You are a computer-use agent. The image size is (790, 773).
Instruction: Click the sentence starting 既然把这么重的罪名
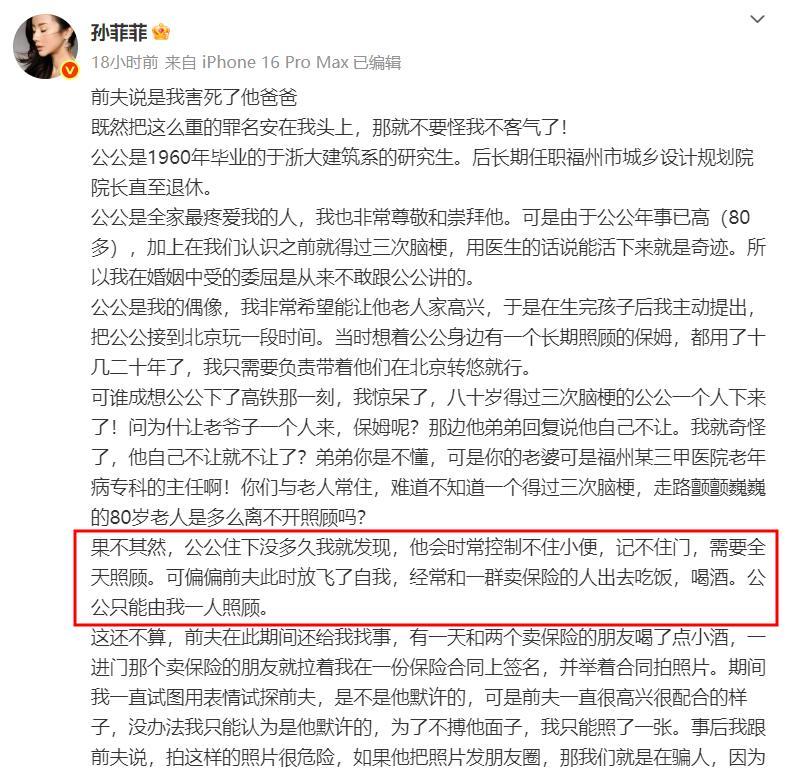click(x=330, y=127)
